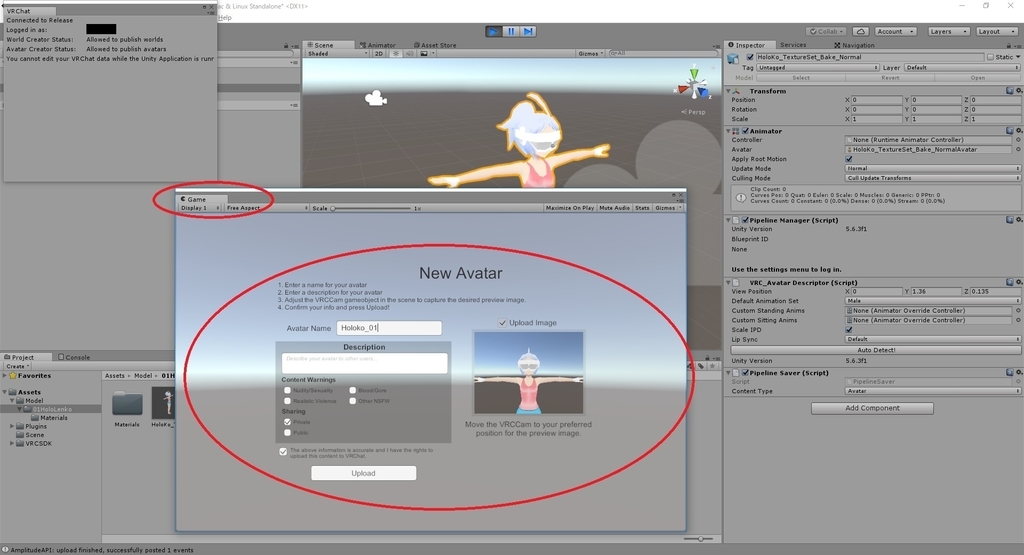The width and height of the screenshot is (1024, 555).
Task: Toggle Private sharing checkbox
Action: pos(287,422)
